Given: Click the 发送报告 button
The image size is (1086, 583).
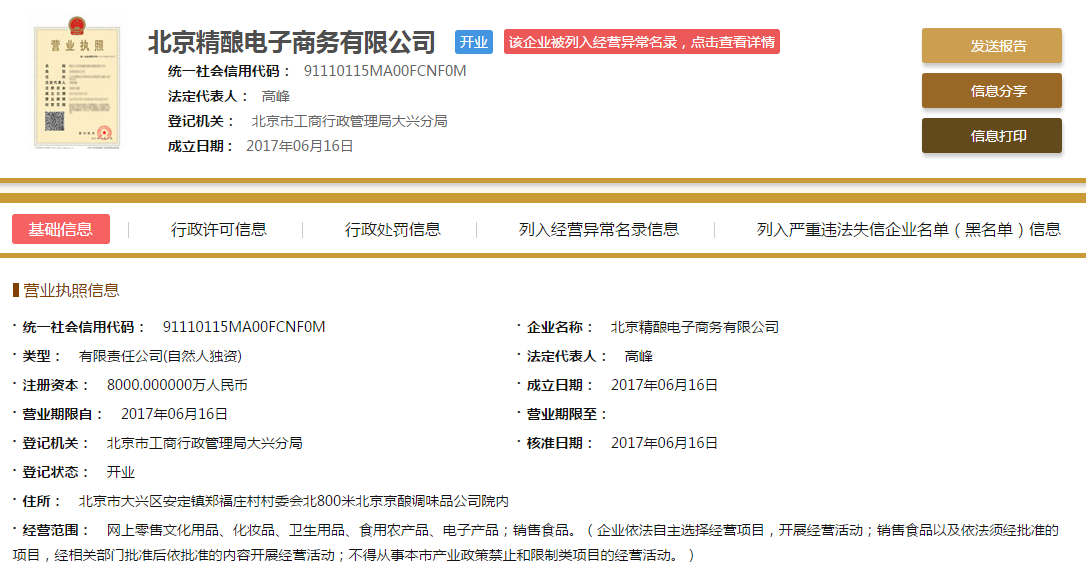Looking at the screenshot, I should point(991,46).
